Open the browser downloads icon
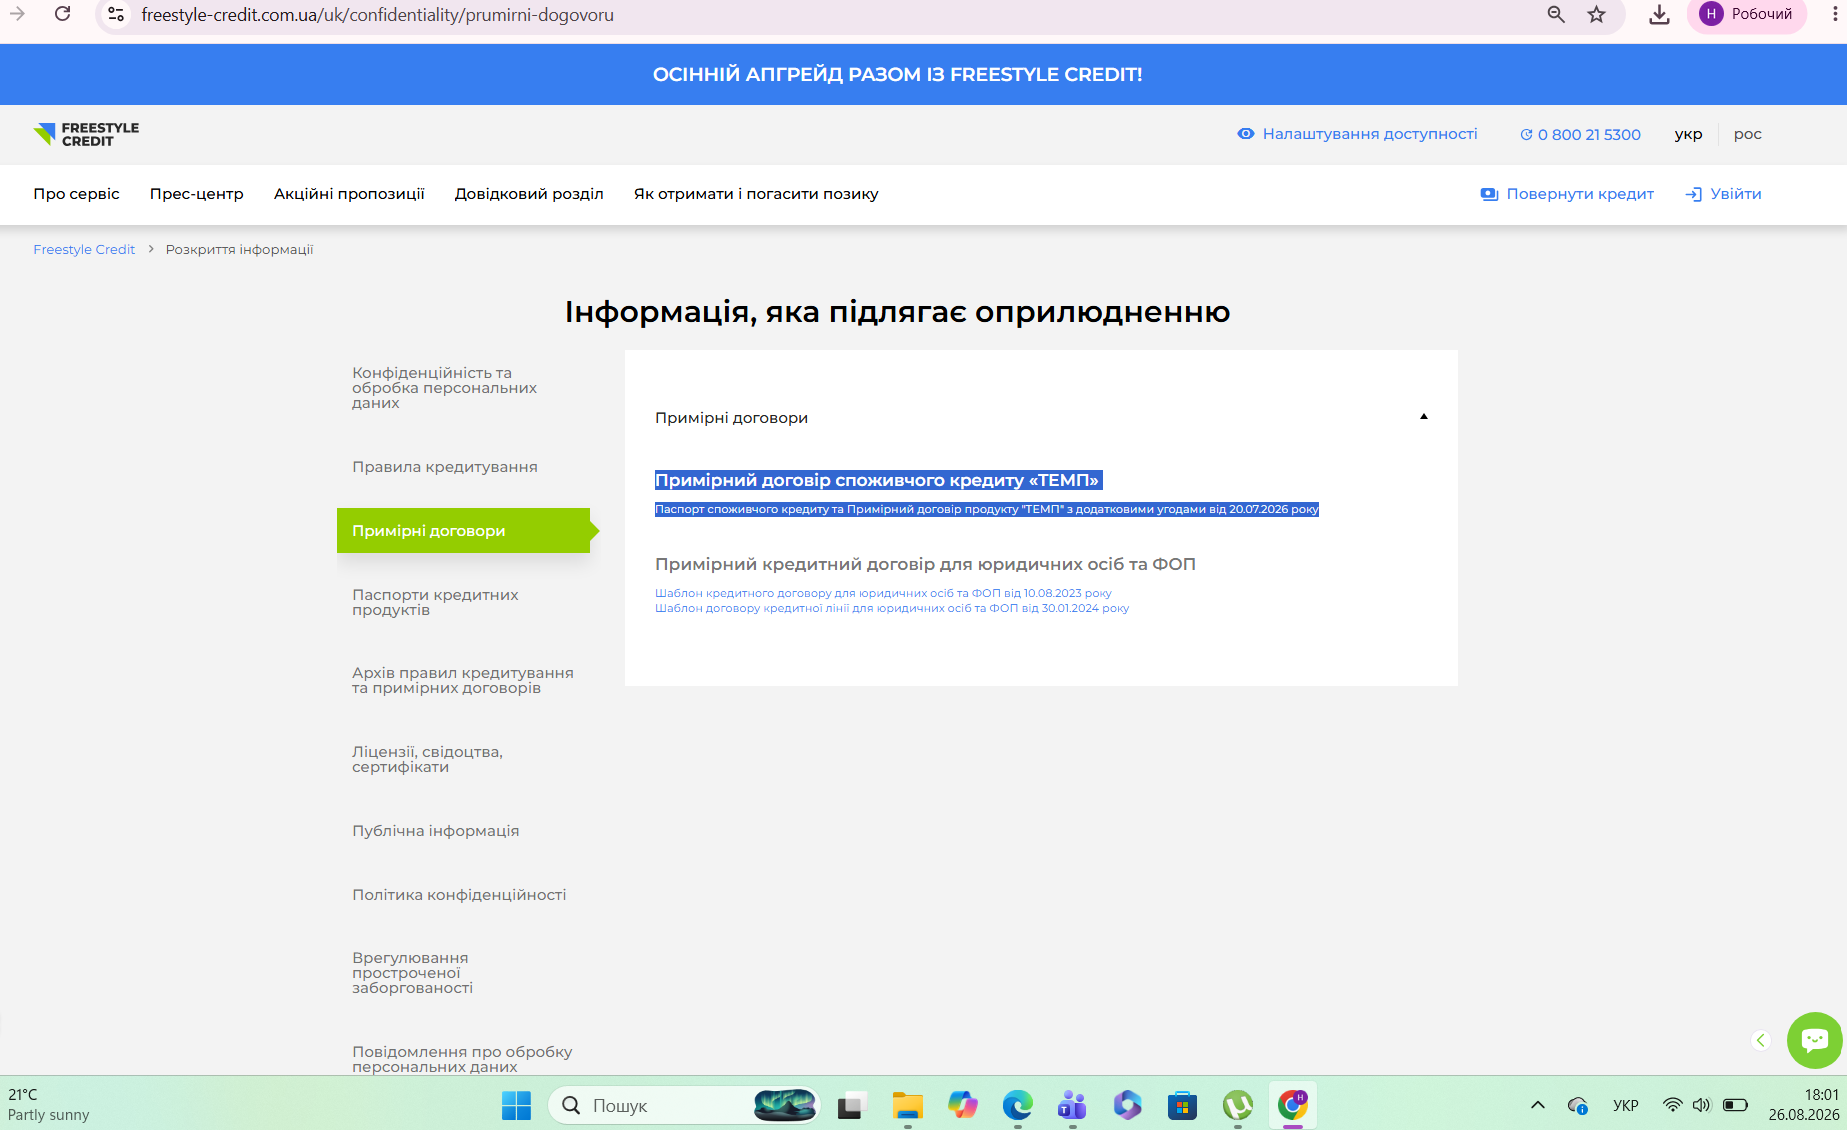Viewport: 1847px width, 1130px height. [x=1659, y=14]
